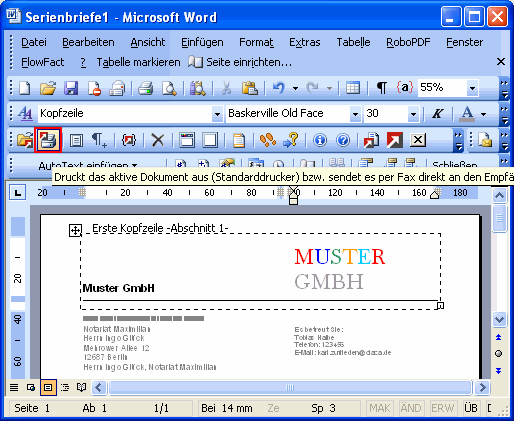Image resolution: width=514 pixels, height=421 pixels.
Task: Open the Baskerville Old Face font dropdown arrow
Action: point(356,114)
